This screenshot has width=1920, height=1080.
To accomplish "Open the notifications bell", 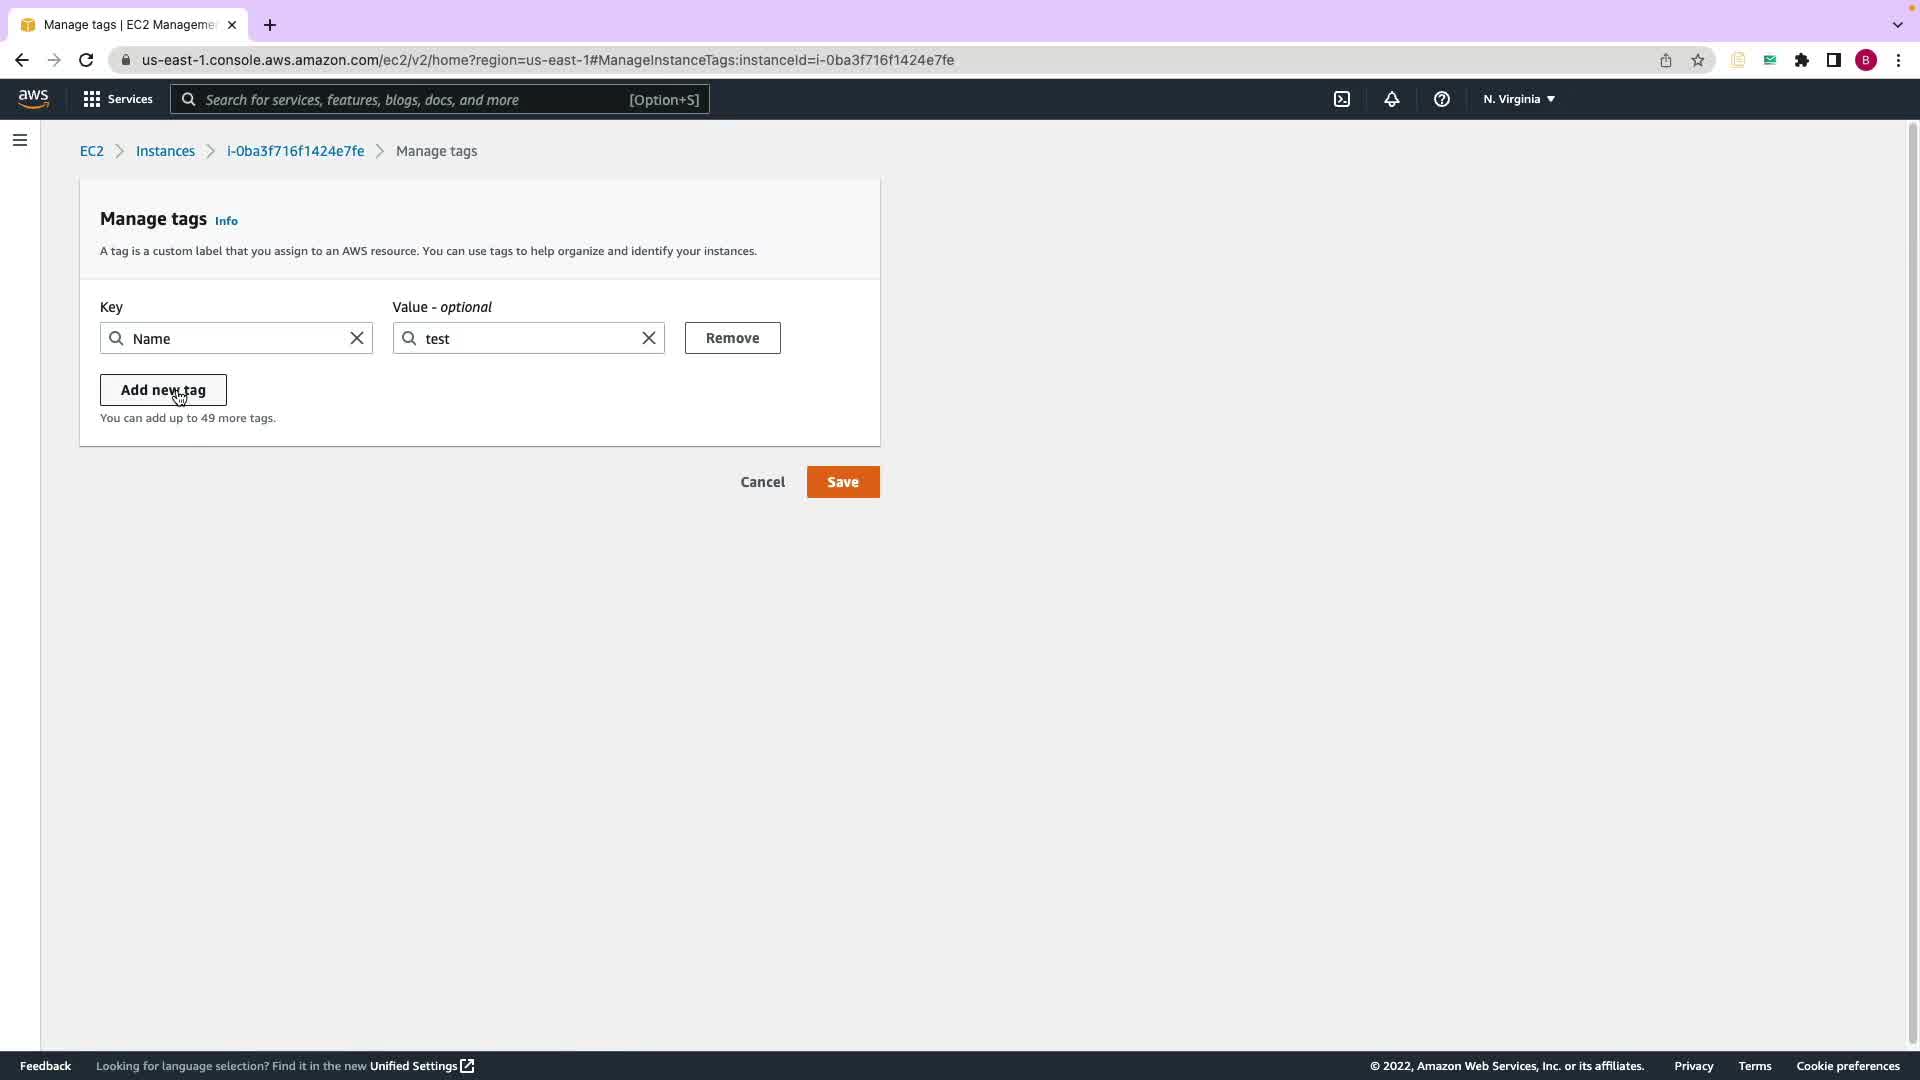I will 1391,99.
